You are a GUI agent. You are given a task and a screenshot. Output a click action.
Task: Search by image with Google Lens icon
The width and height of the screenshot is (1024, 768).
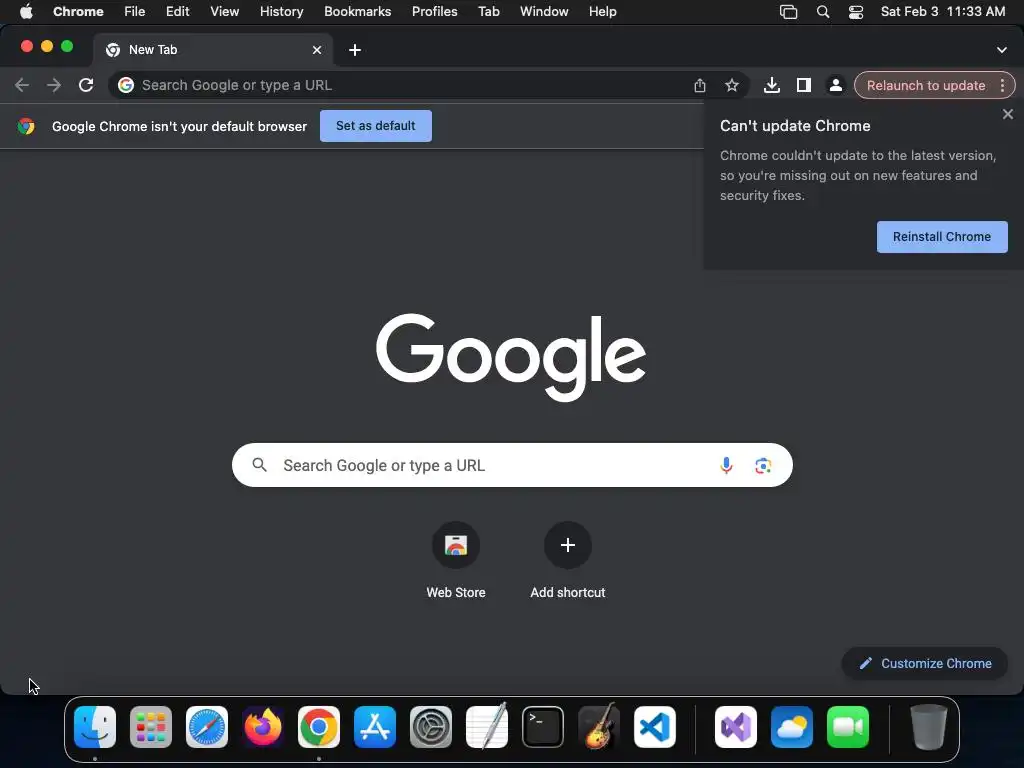763,465
